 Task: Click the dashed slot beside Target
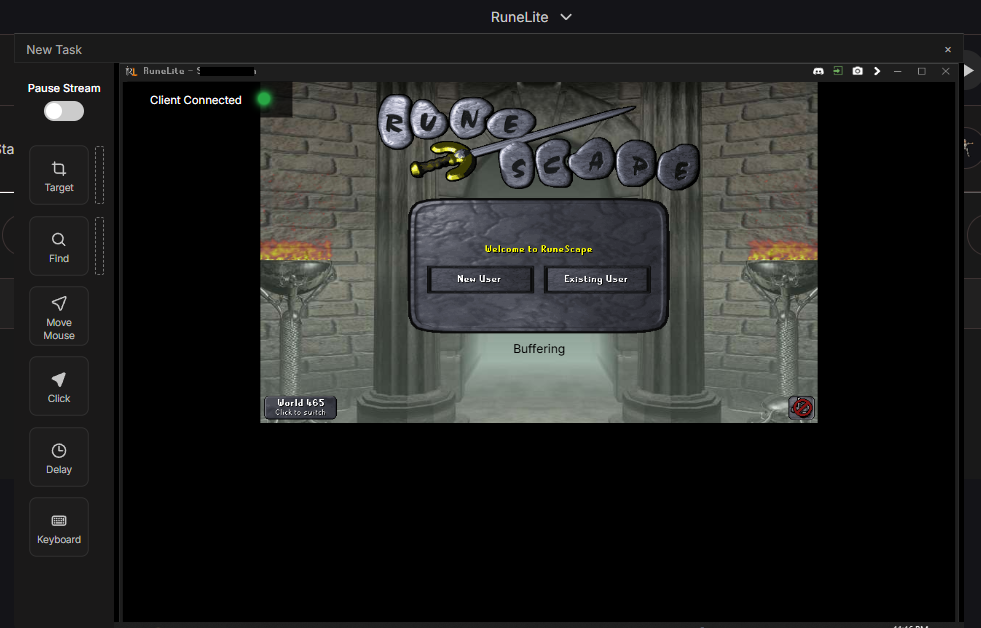click(99, 175)
